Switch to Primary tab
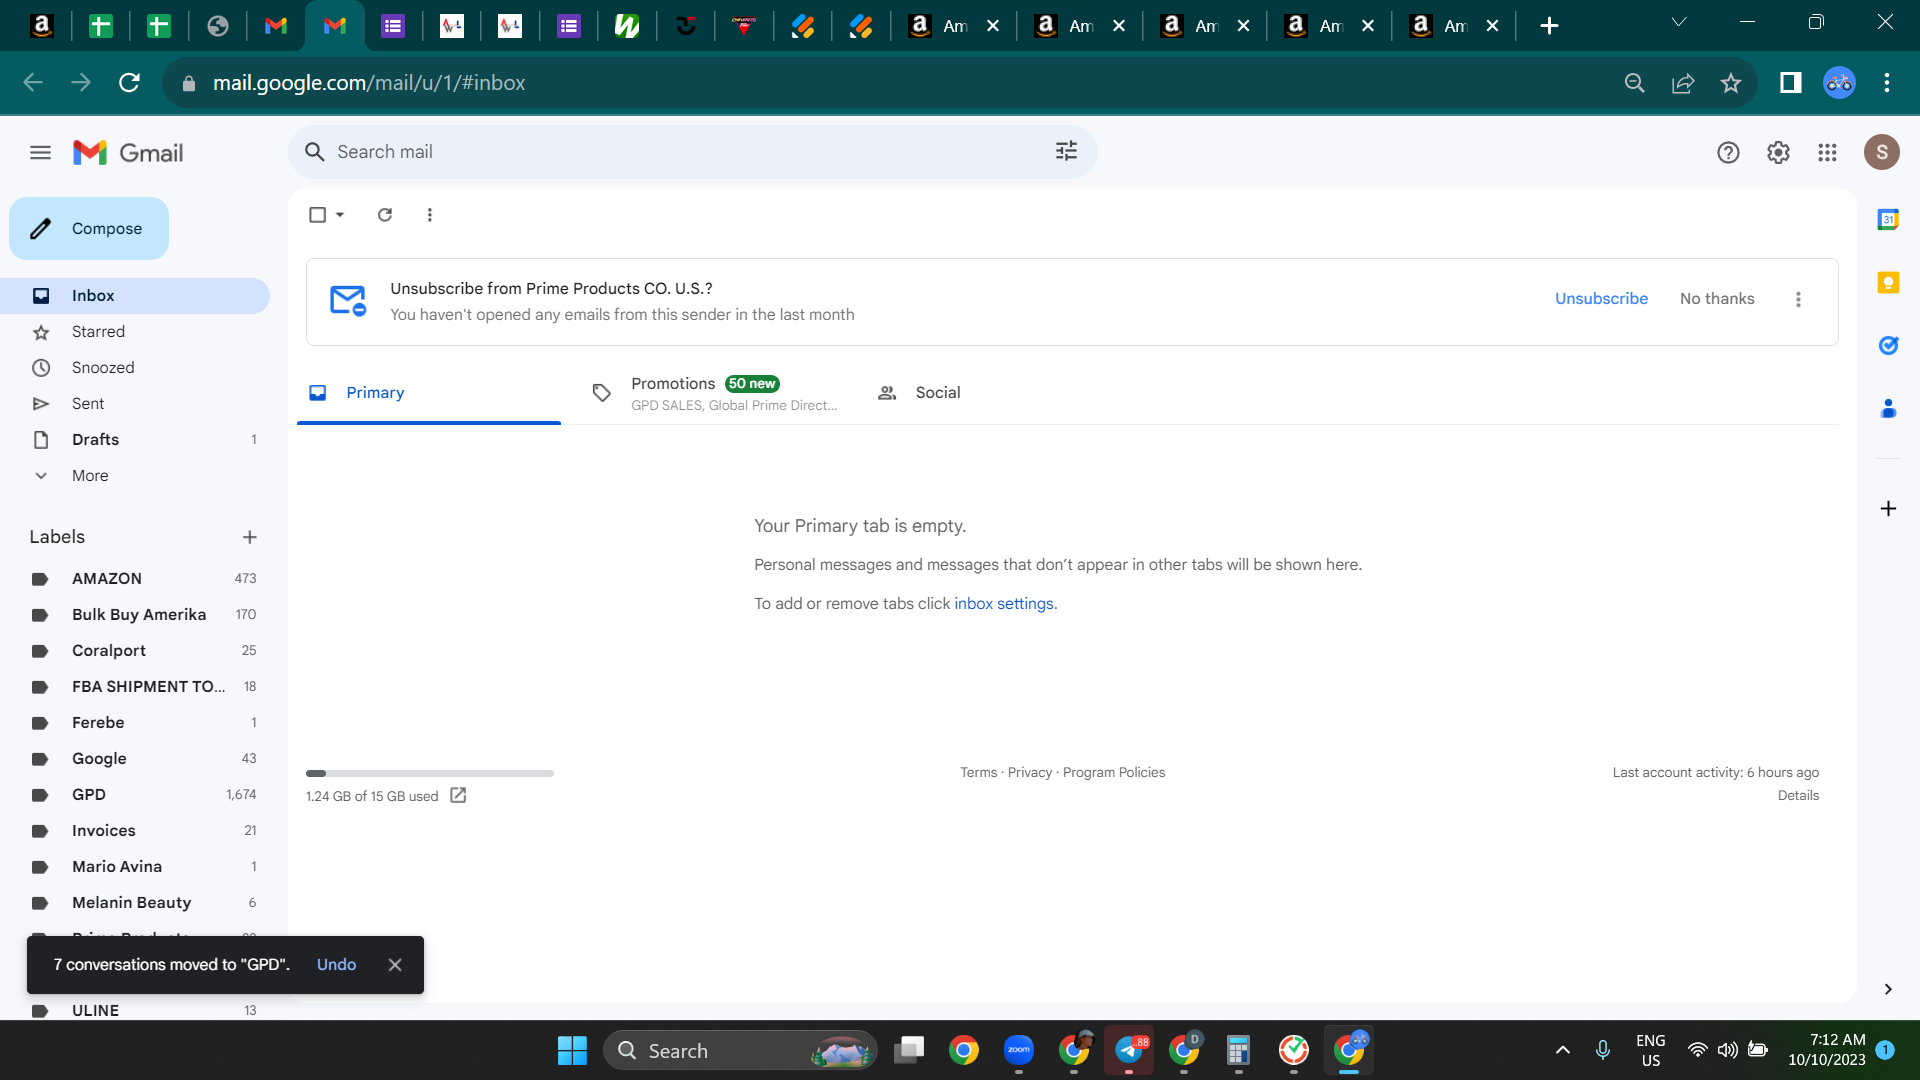The width and height of the screenshot is (1920, 1080). pos(429,393)
